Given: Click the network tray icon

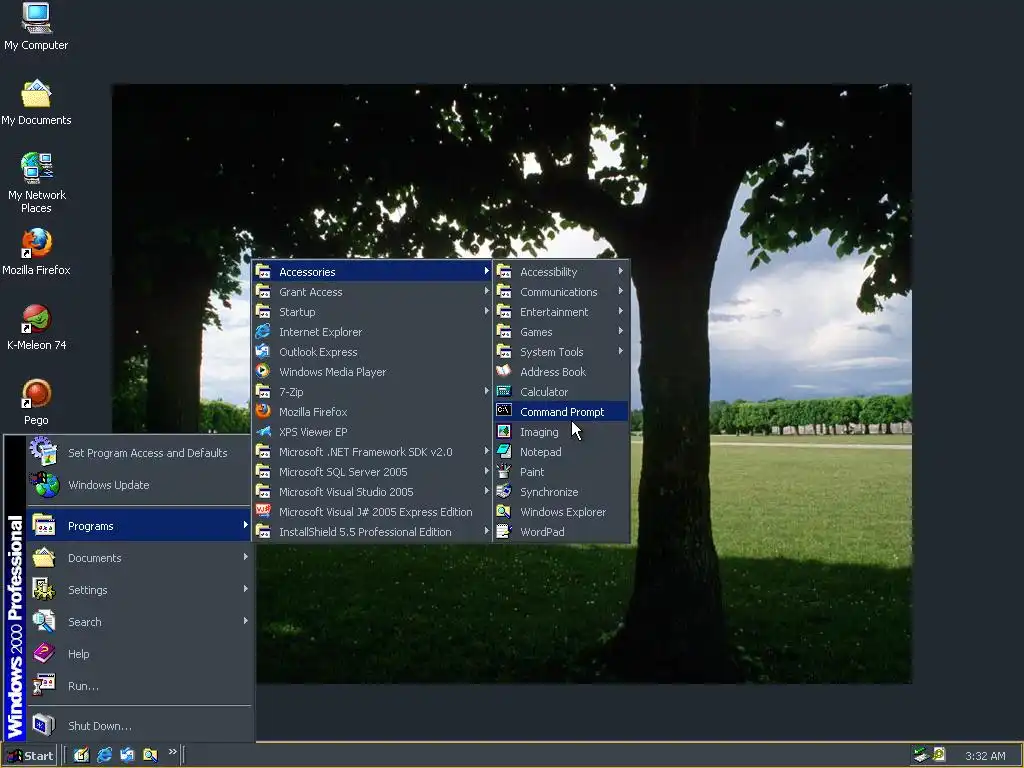Looking at the screenshot, I should coord(921,755).
